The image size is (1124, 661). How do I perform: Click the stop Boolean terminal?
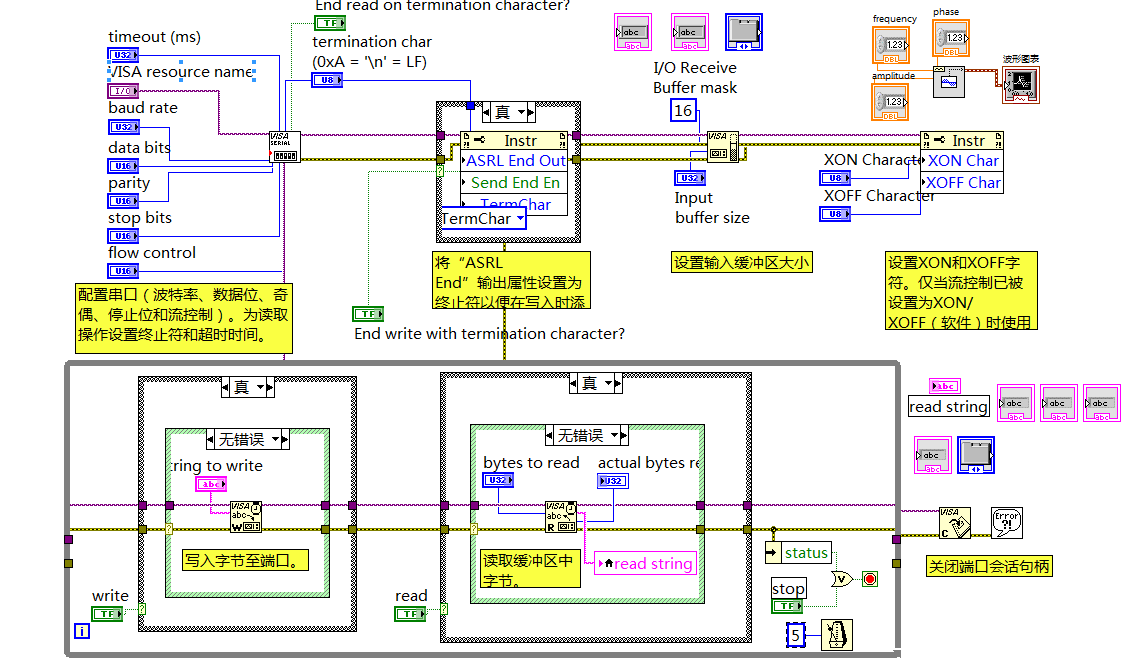coord(787,606)
